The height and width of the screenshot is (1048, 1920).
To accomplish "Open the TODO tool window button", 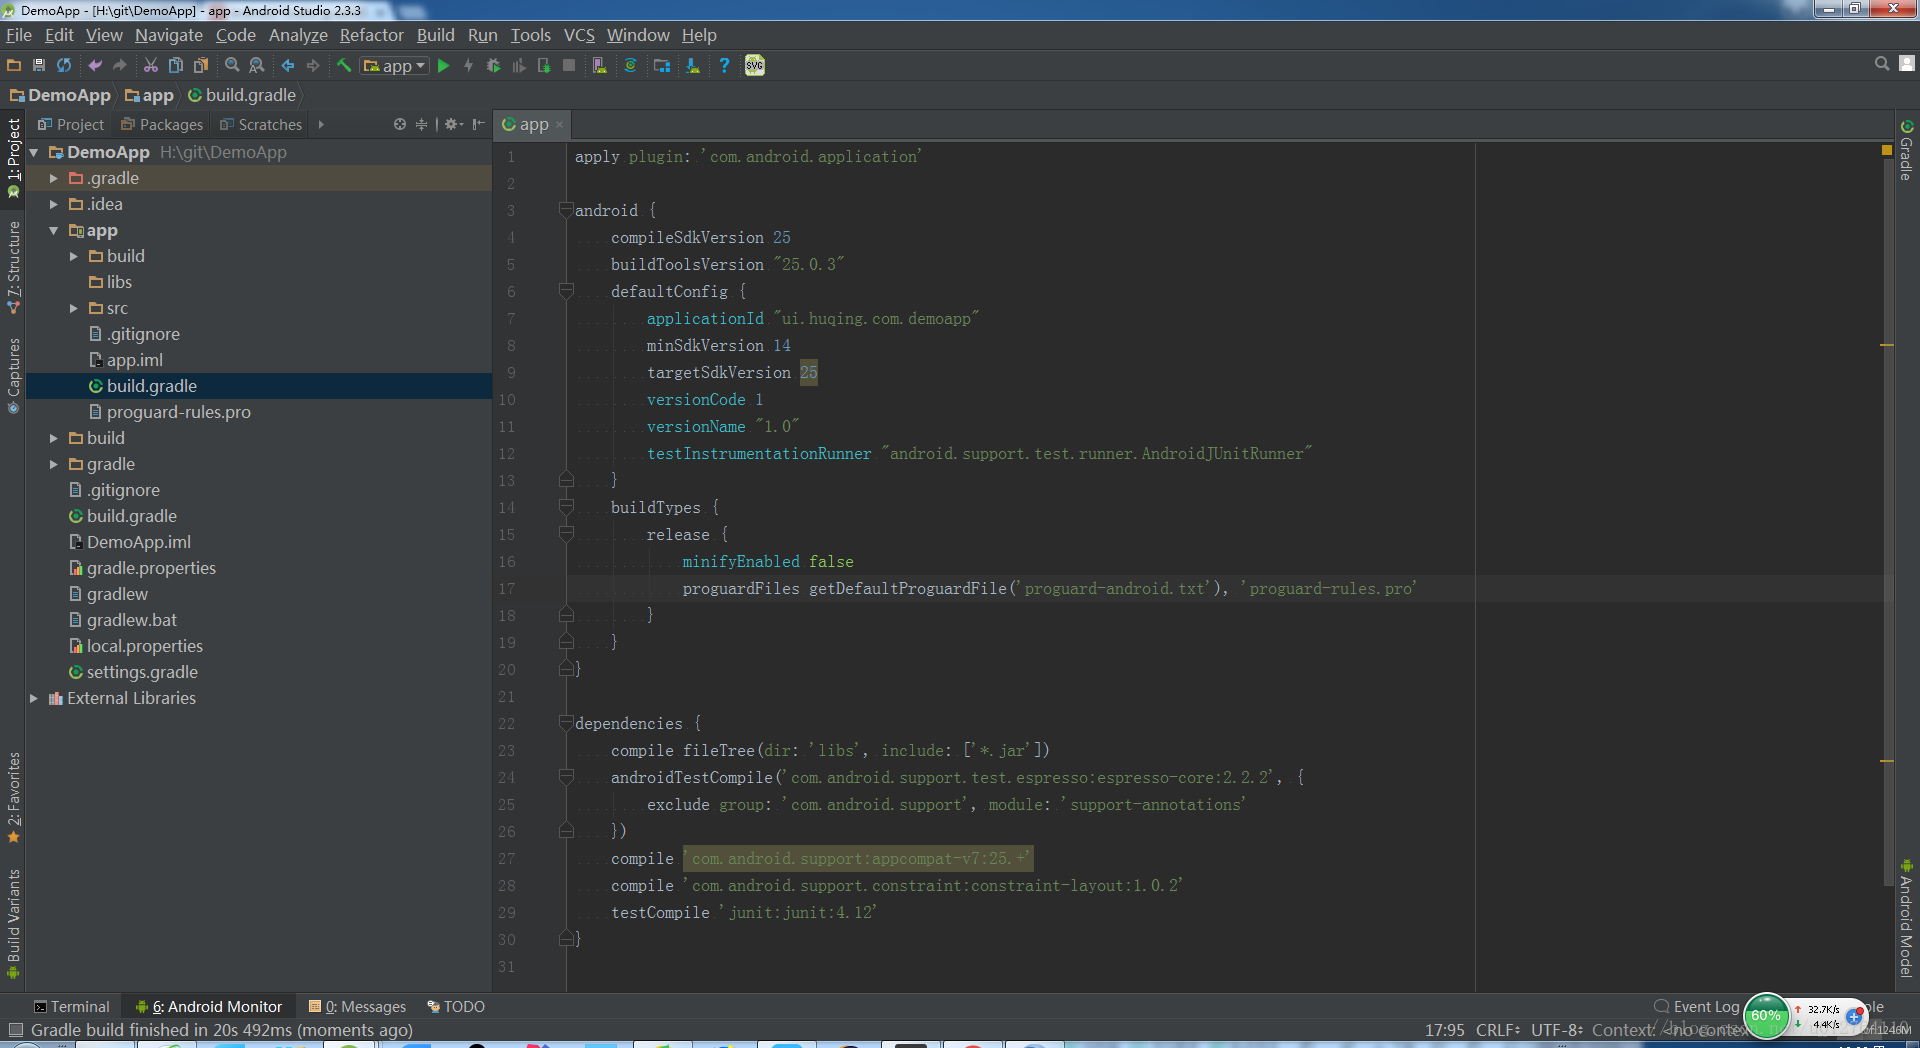I will 455,1006.
